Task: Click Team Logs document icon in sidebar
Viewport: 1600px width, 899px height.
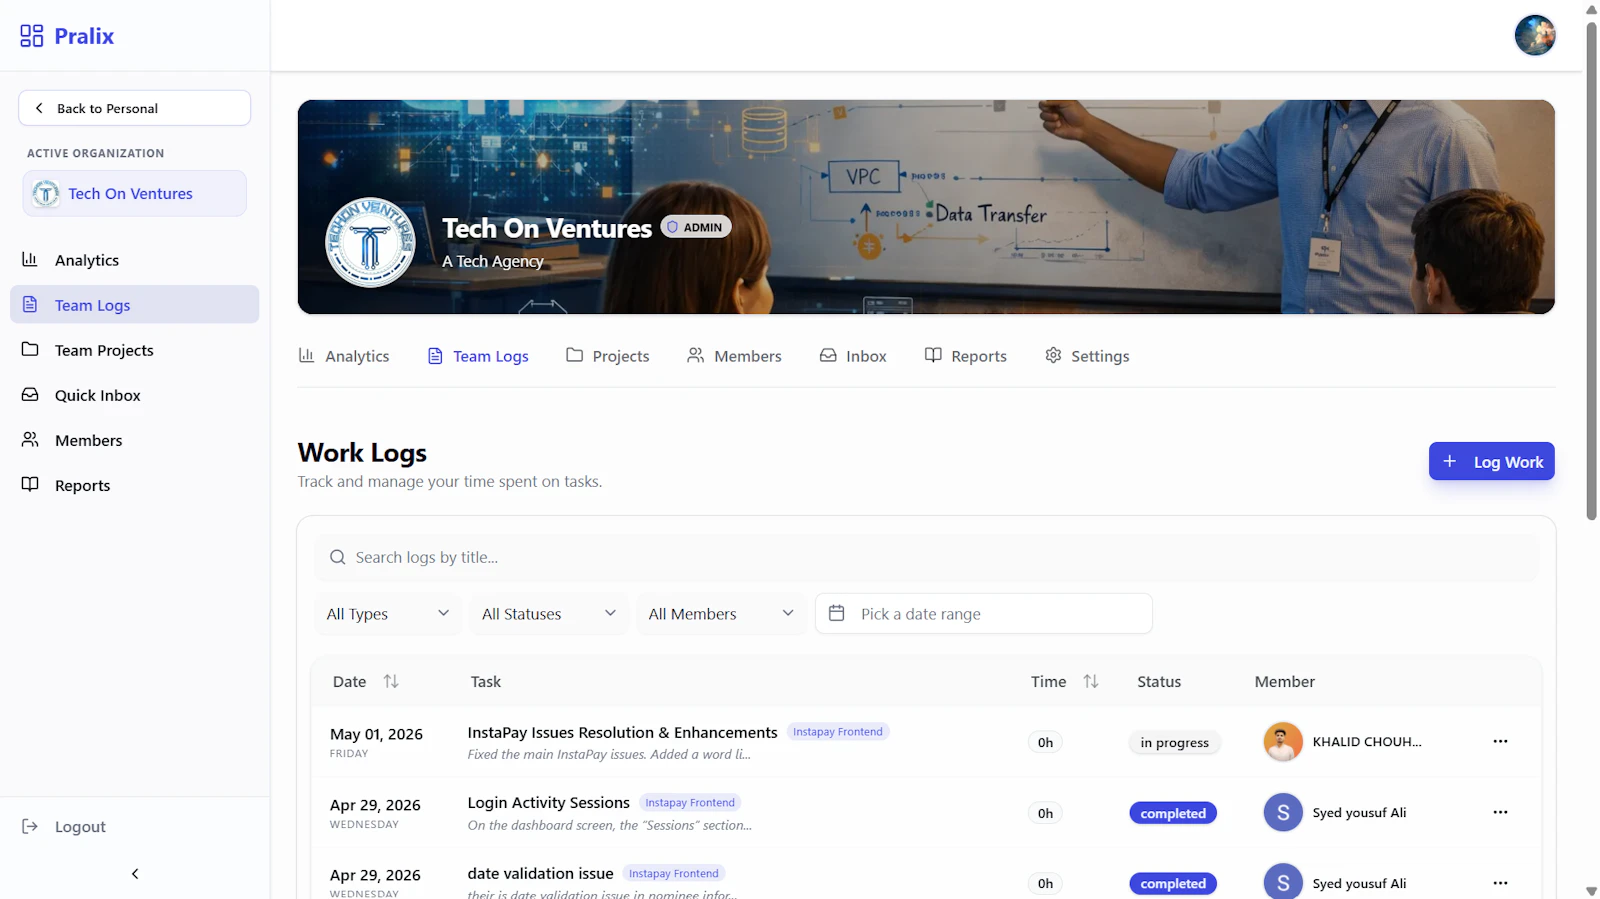Action: [x=30, y=304]
